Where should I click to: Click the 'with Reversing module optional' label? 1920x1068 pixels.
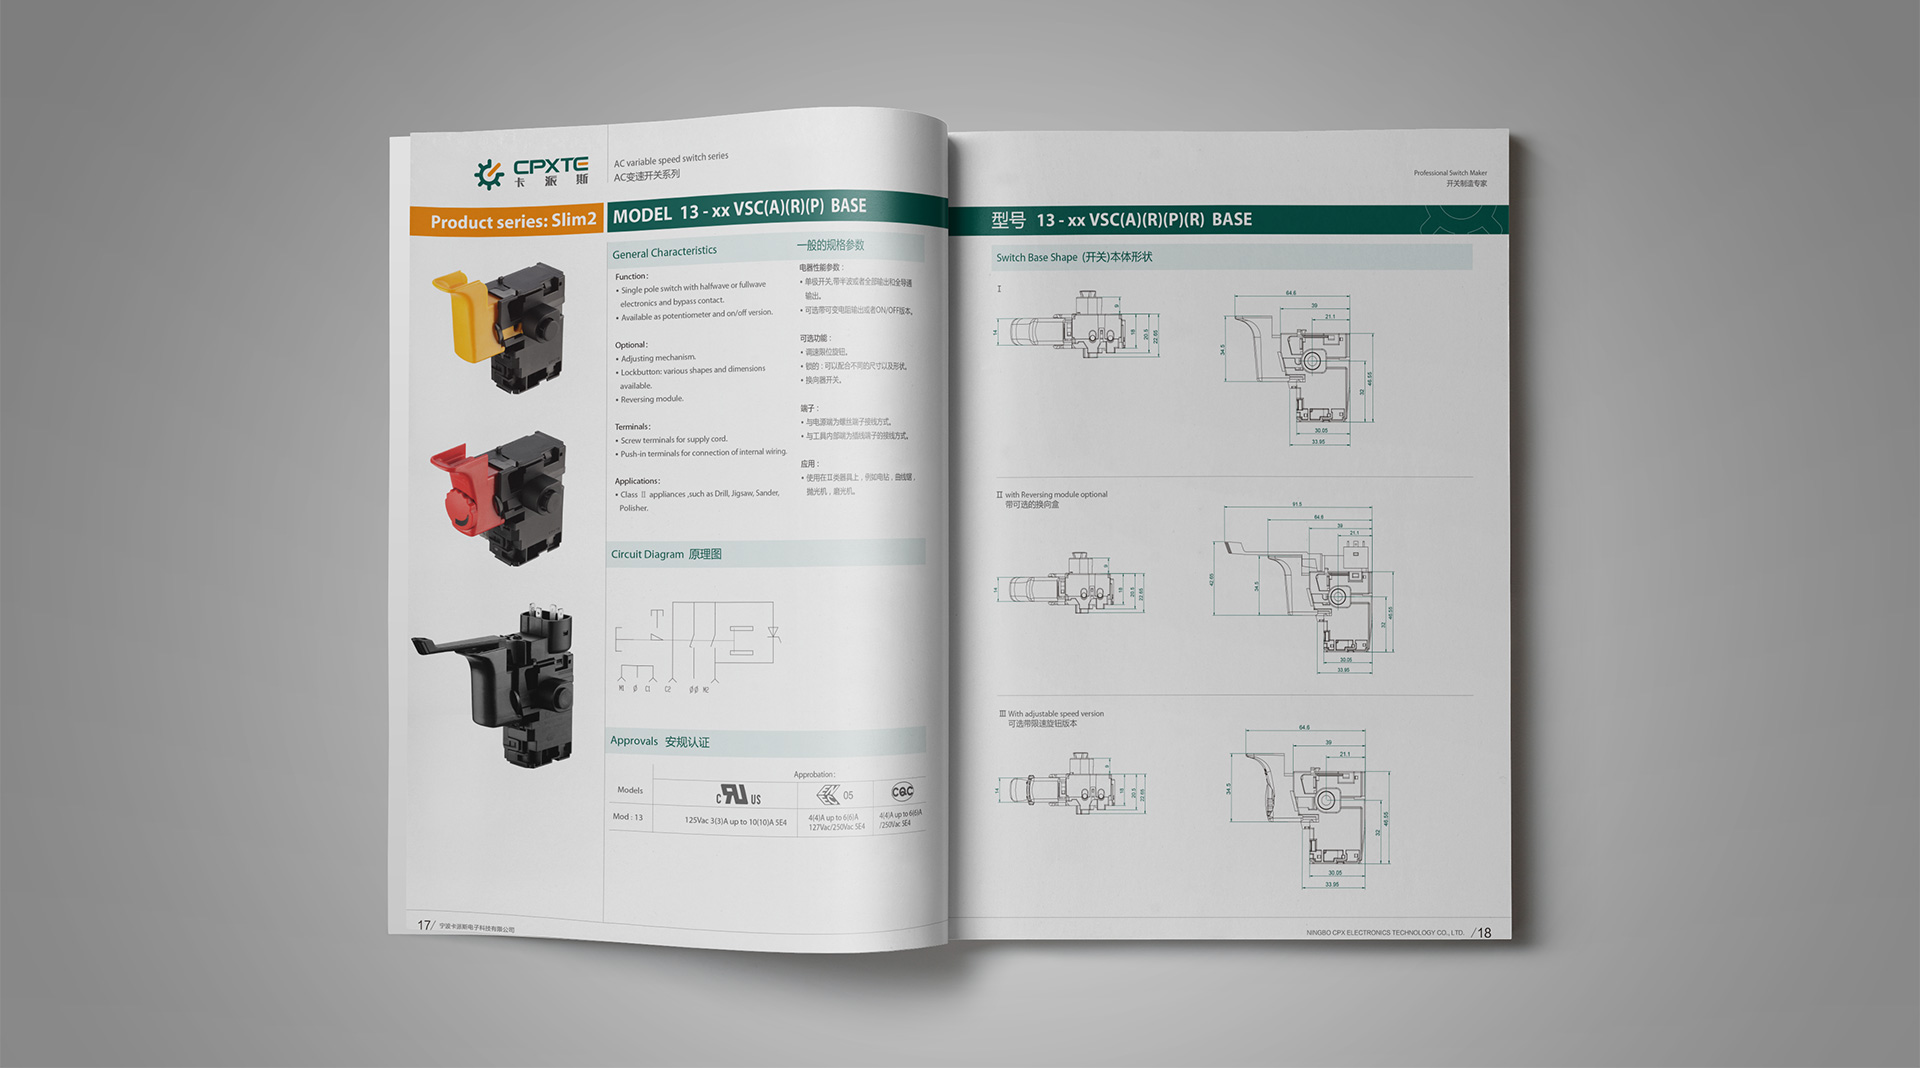click(x=1054, y=495)
